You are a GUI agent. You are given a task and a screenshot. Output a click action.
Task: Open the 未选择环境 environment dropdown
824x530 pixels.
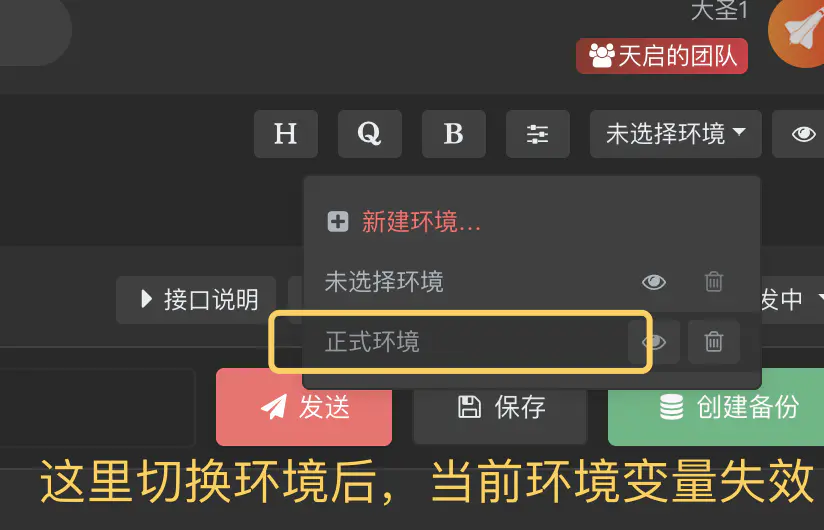click(676, 134)
